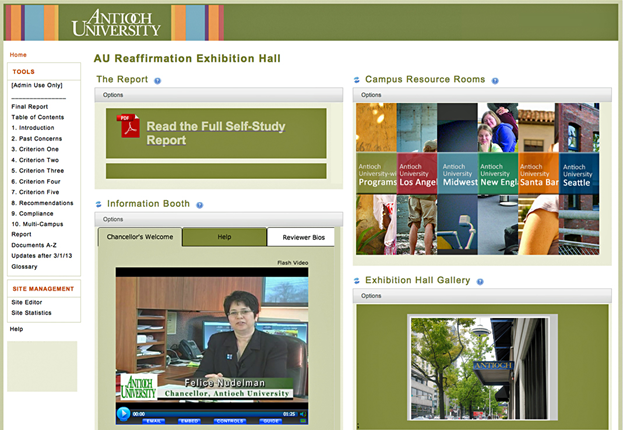The image size is (623, 430).
Task: Select the Santa Barbara campus tile
Action: tap(539, 179)
